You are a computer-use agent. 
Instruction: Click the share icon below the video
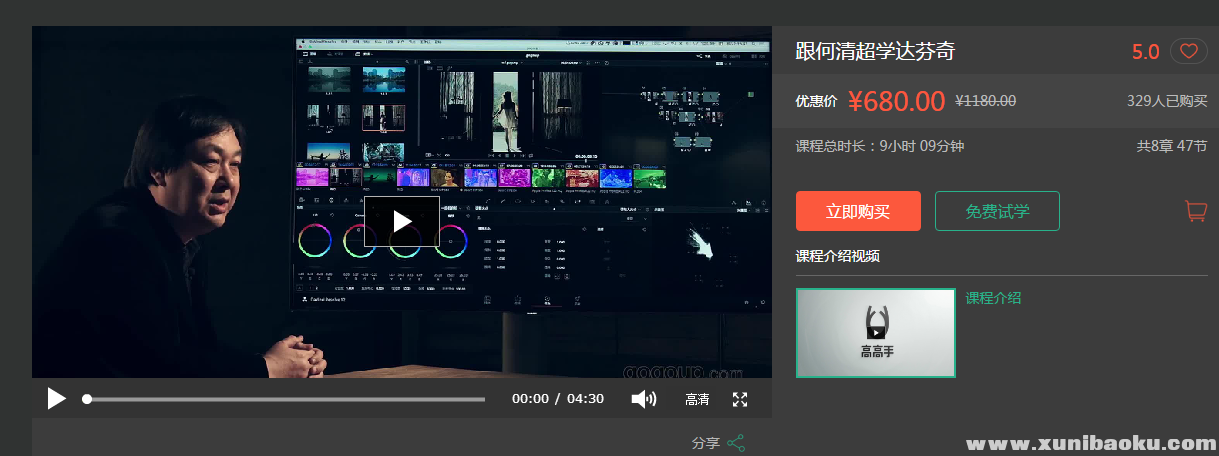click(x=736, y=443)
